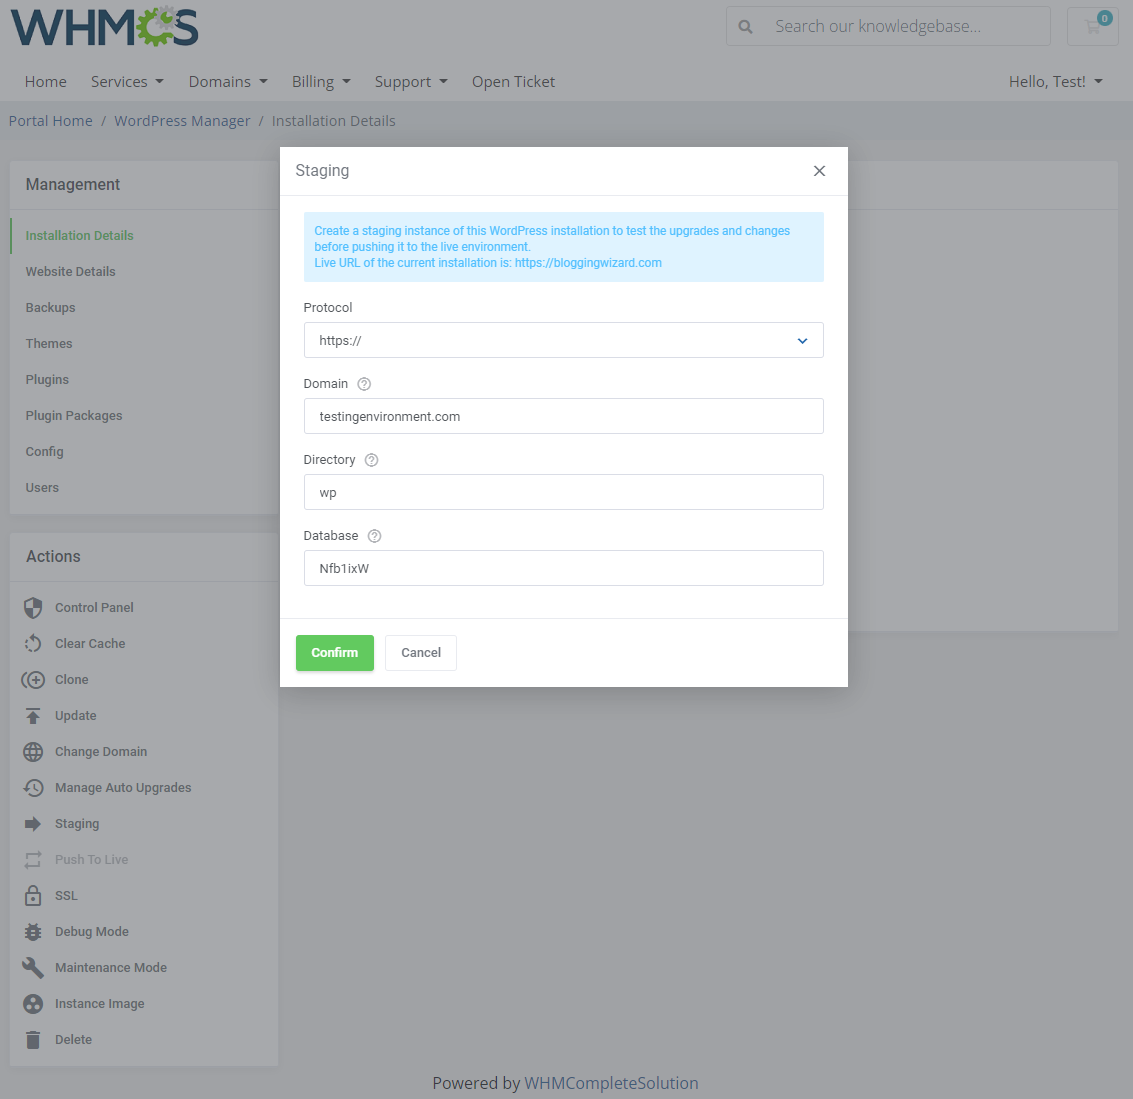Open Themes in Management sidebar
Viewport: 1133px width, 1099px height.
49,344
